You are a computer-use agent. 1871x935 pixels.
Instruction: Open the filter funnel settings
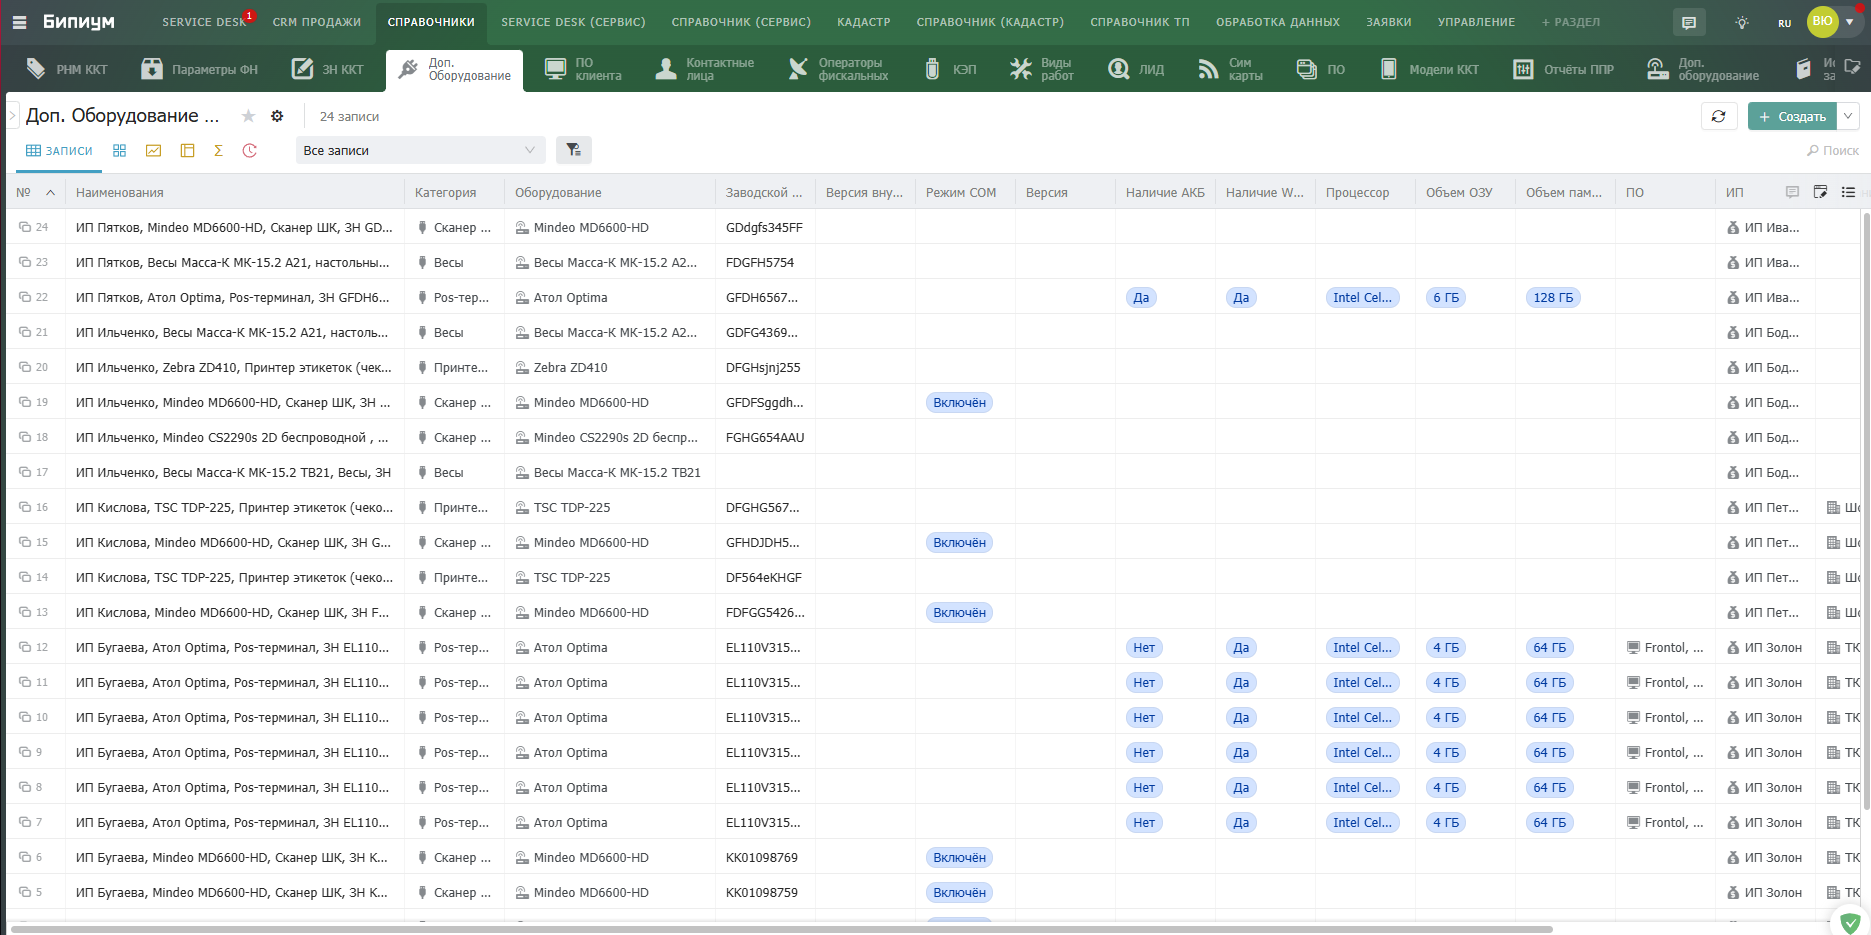573,150
